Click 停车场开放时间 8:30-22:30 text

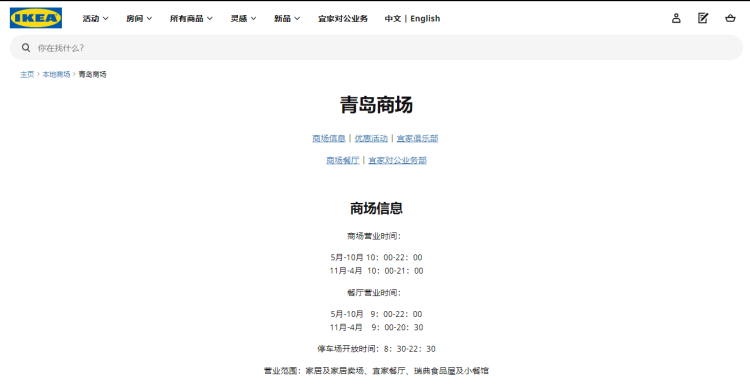coord(376,349)
